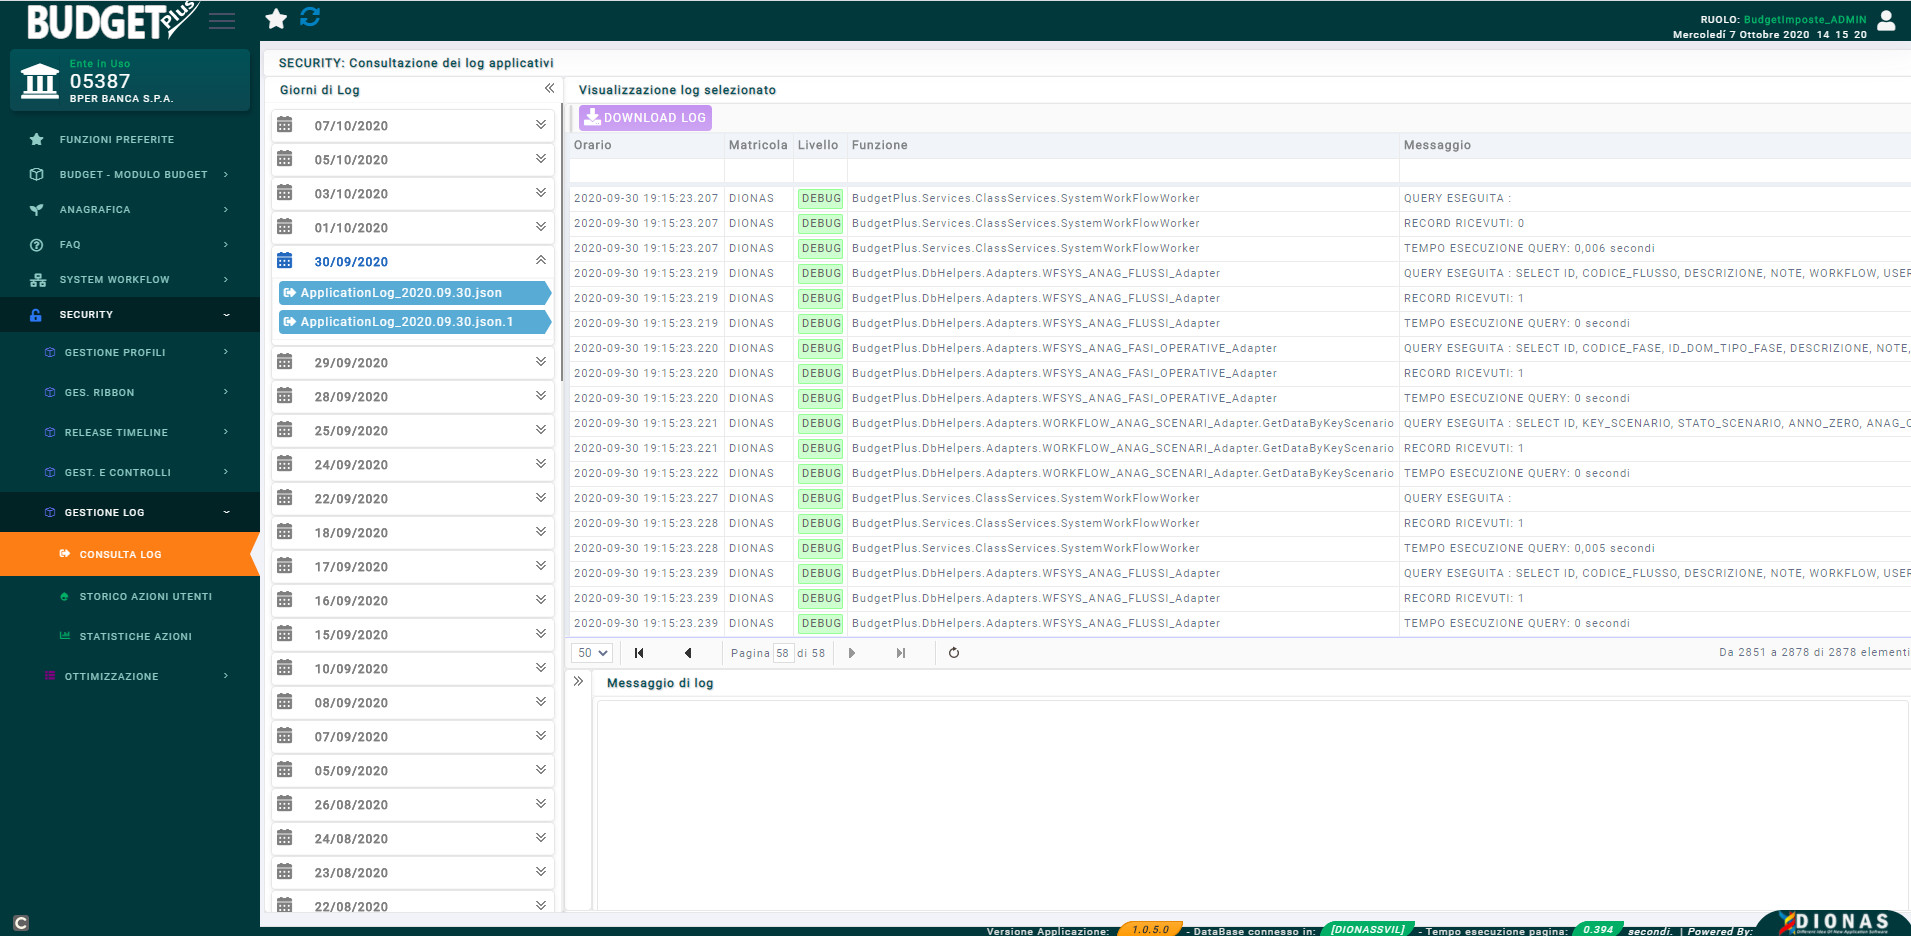The image size is (1911, 936).
Task: Click the Statistiche Azioni chart icon
Action: point(65,636)
